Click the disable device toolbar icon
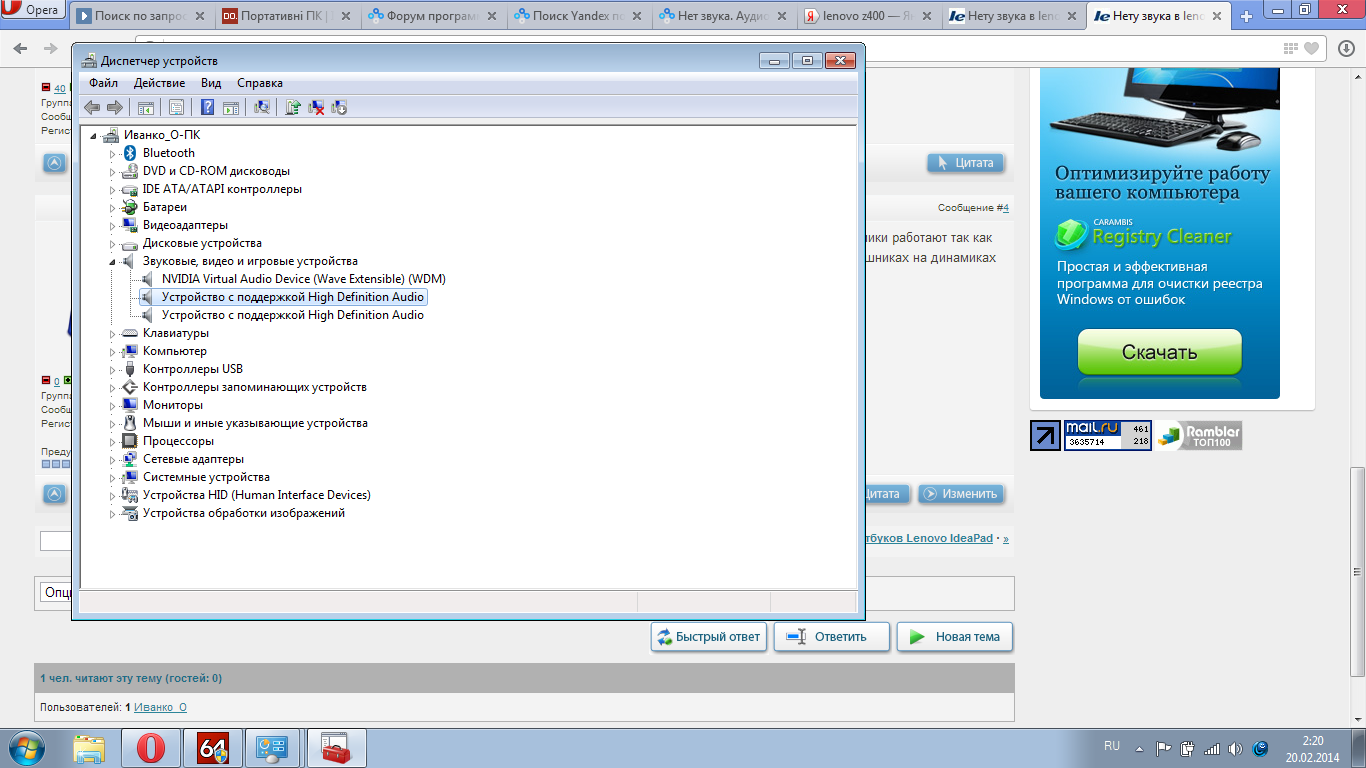Image resolution: width=1366 pixels, height=768 pixels. coord(339,107)
